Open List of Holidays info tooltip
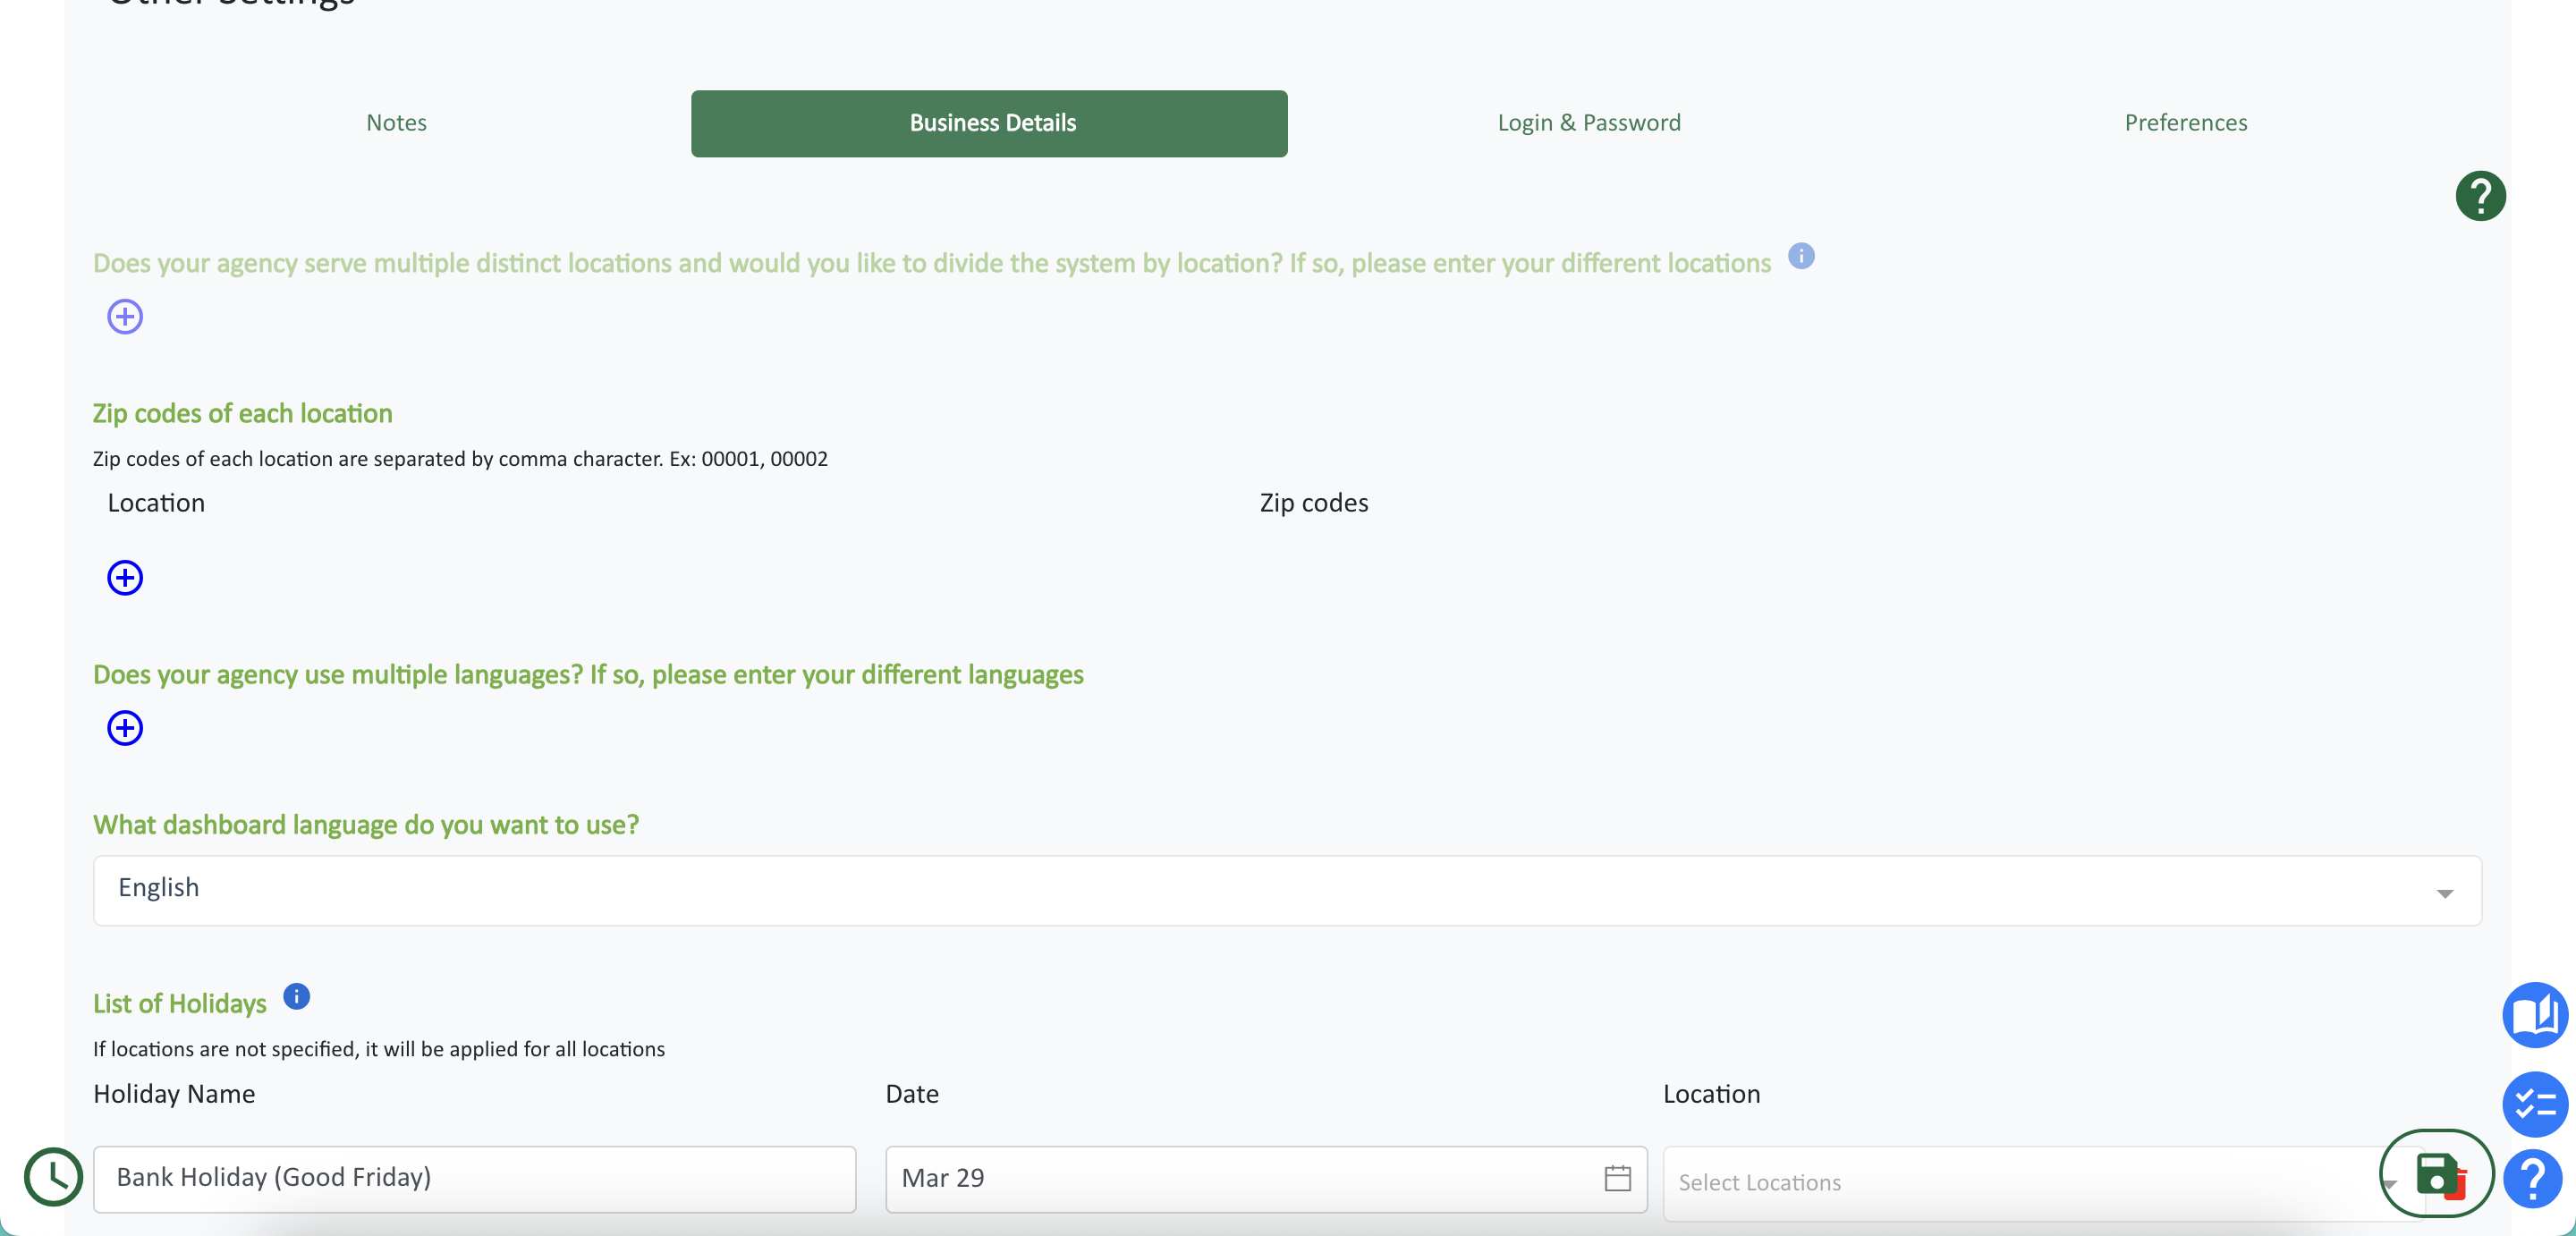This screenshot has height=1236, width=2576. (296, 996)
